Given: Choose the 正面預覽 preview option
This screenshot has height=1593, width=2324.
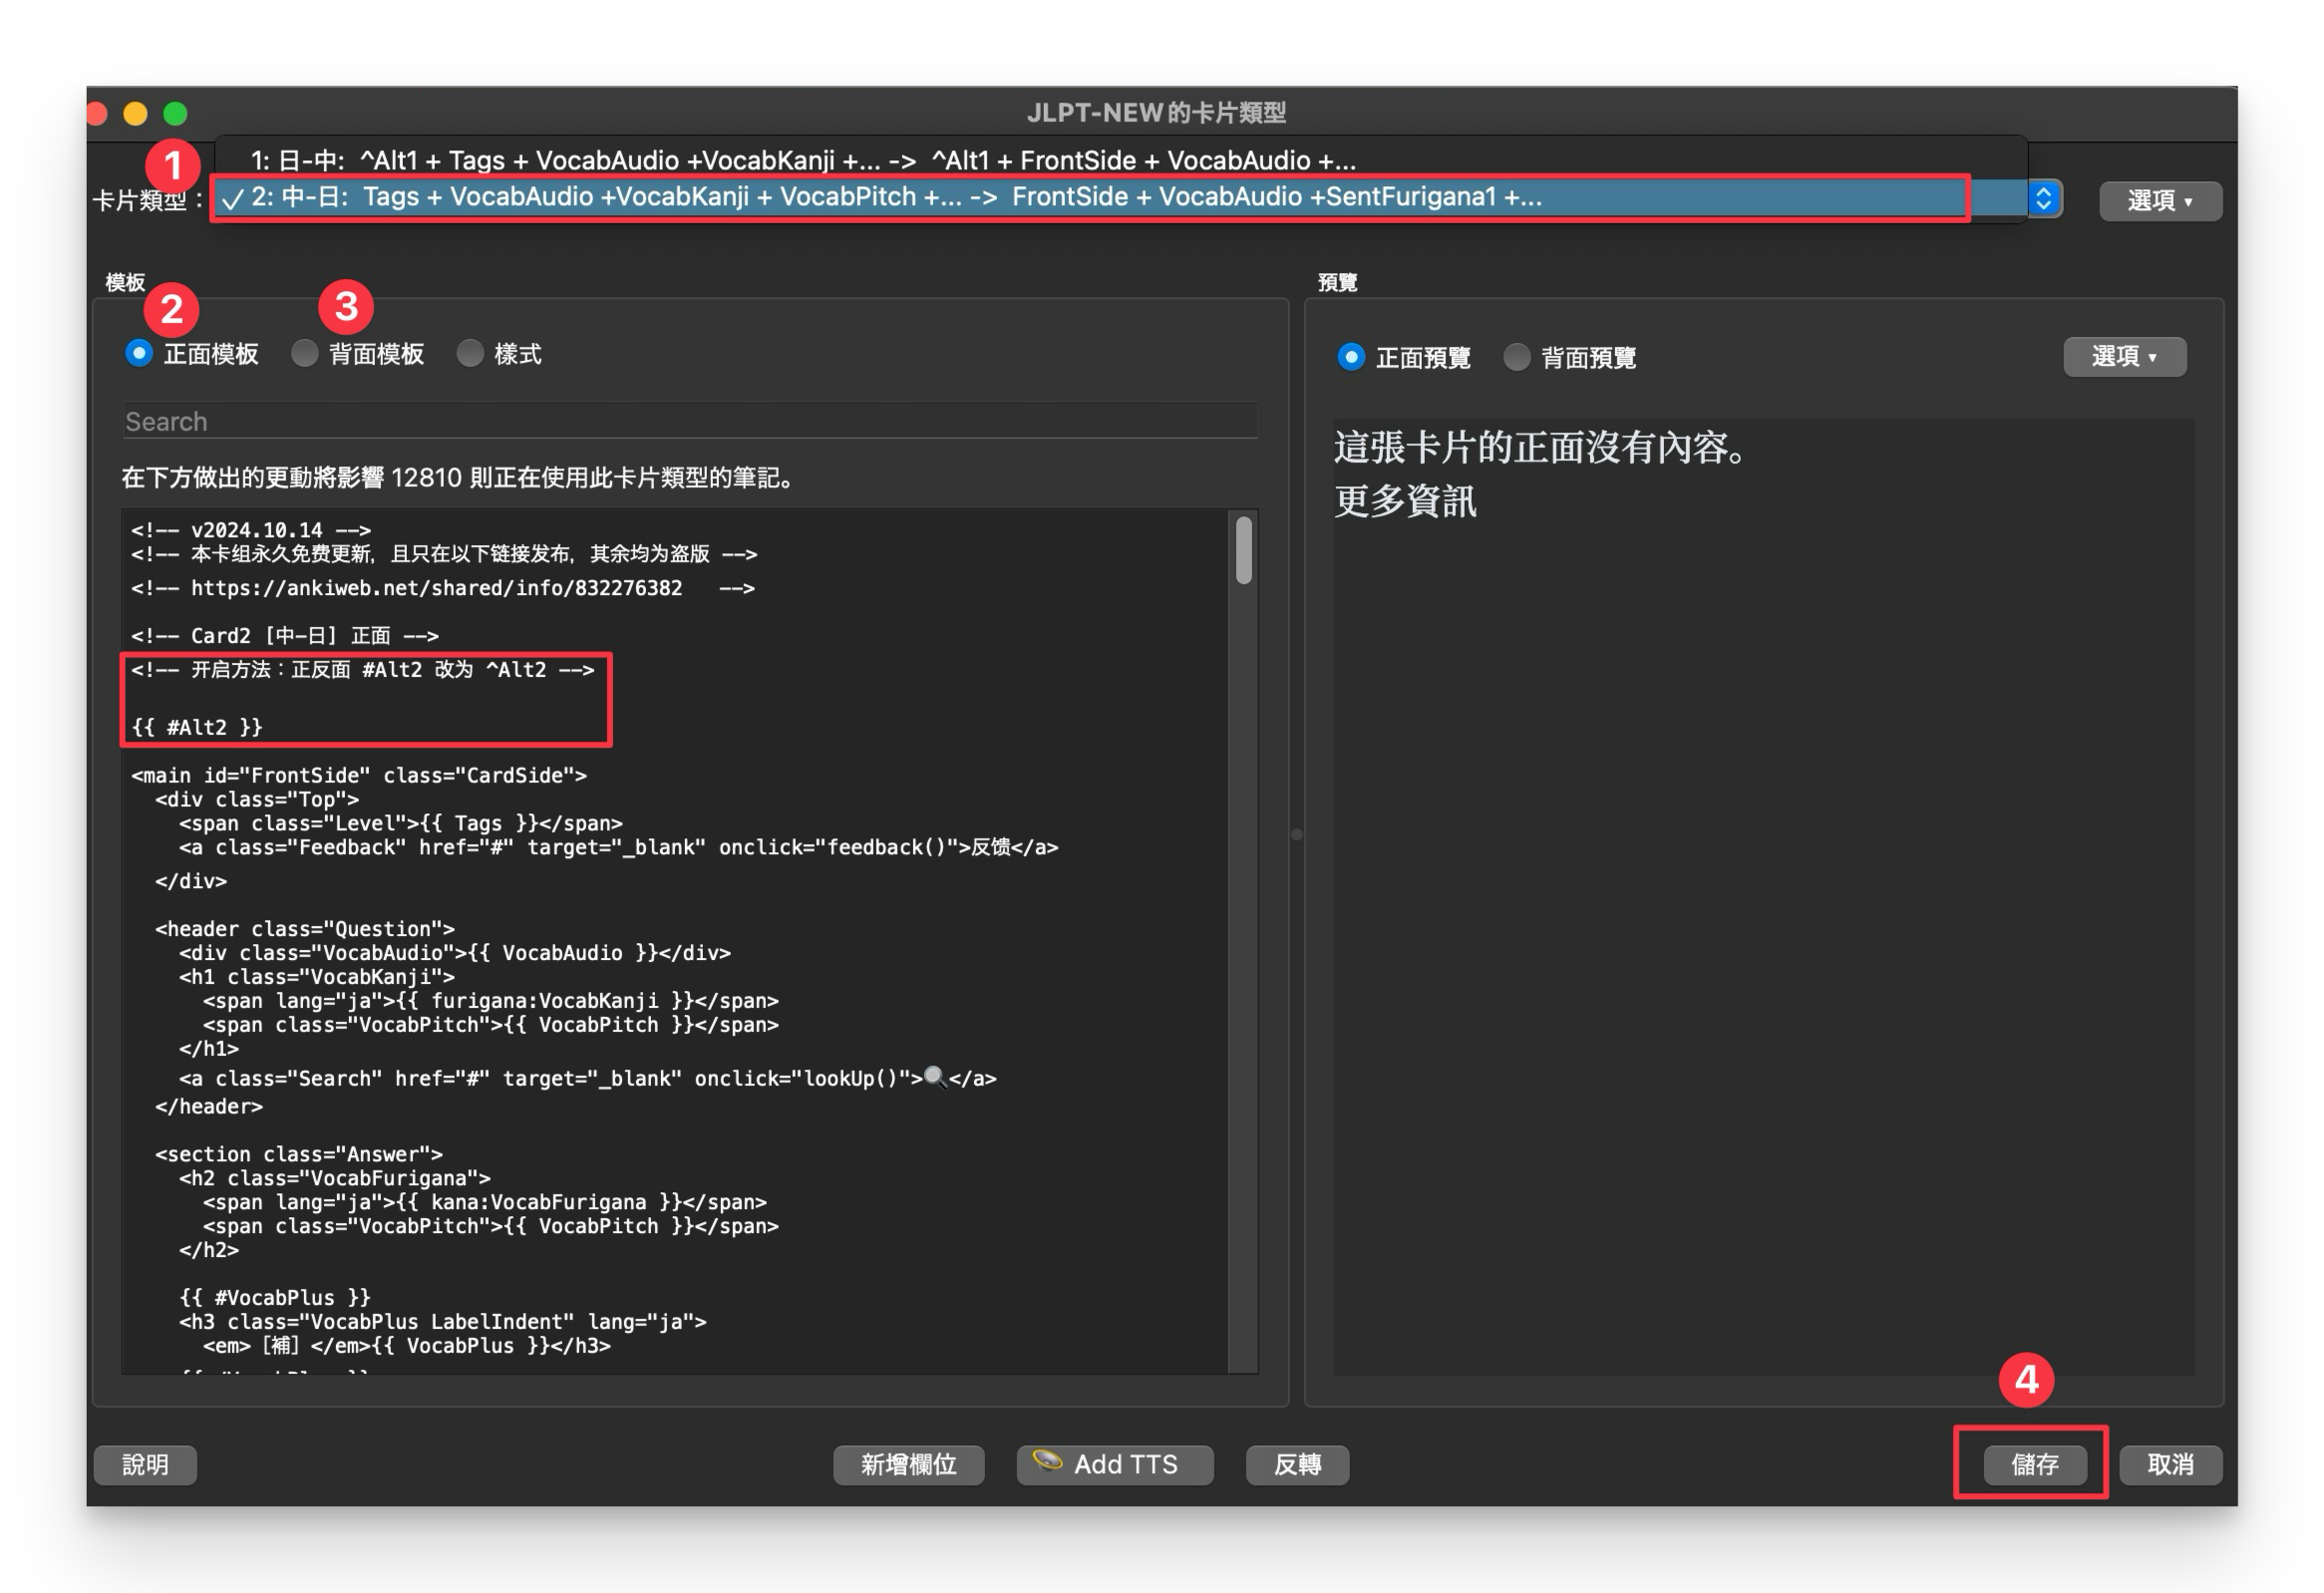Looking at the screenshot, I should tap(1351, 357).
